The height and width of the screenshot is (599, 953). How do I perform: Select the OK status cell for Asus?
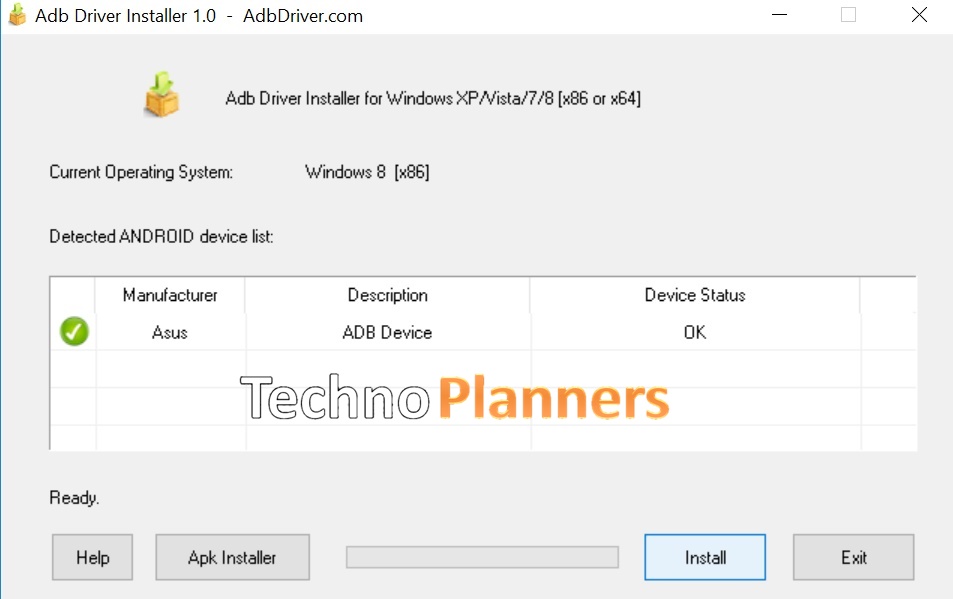tap(694, 332)
